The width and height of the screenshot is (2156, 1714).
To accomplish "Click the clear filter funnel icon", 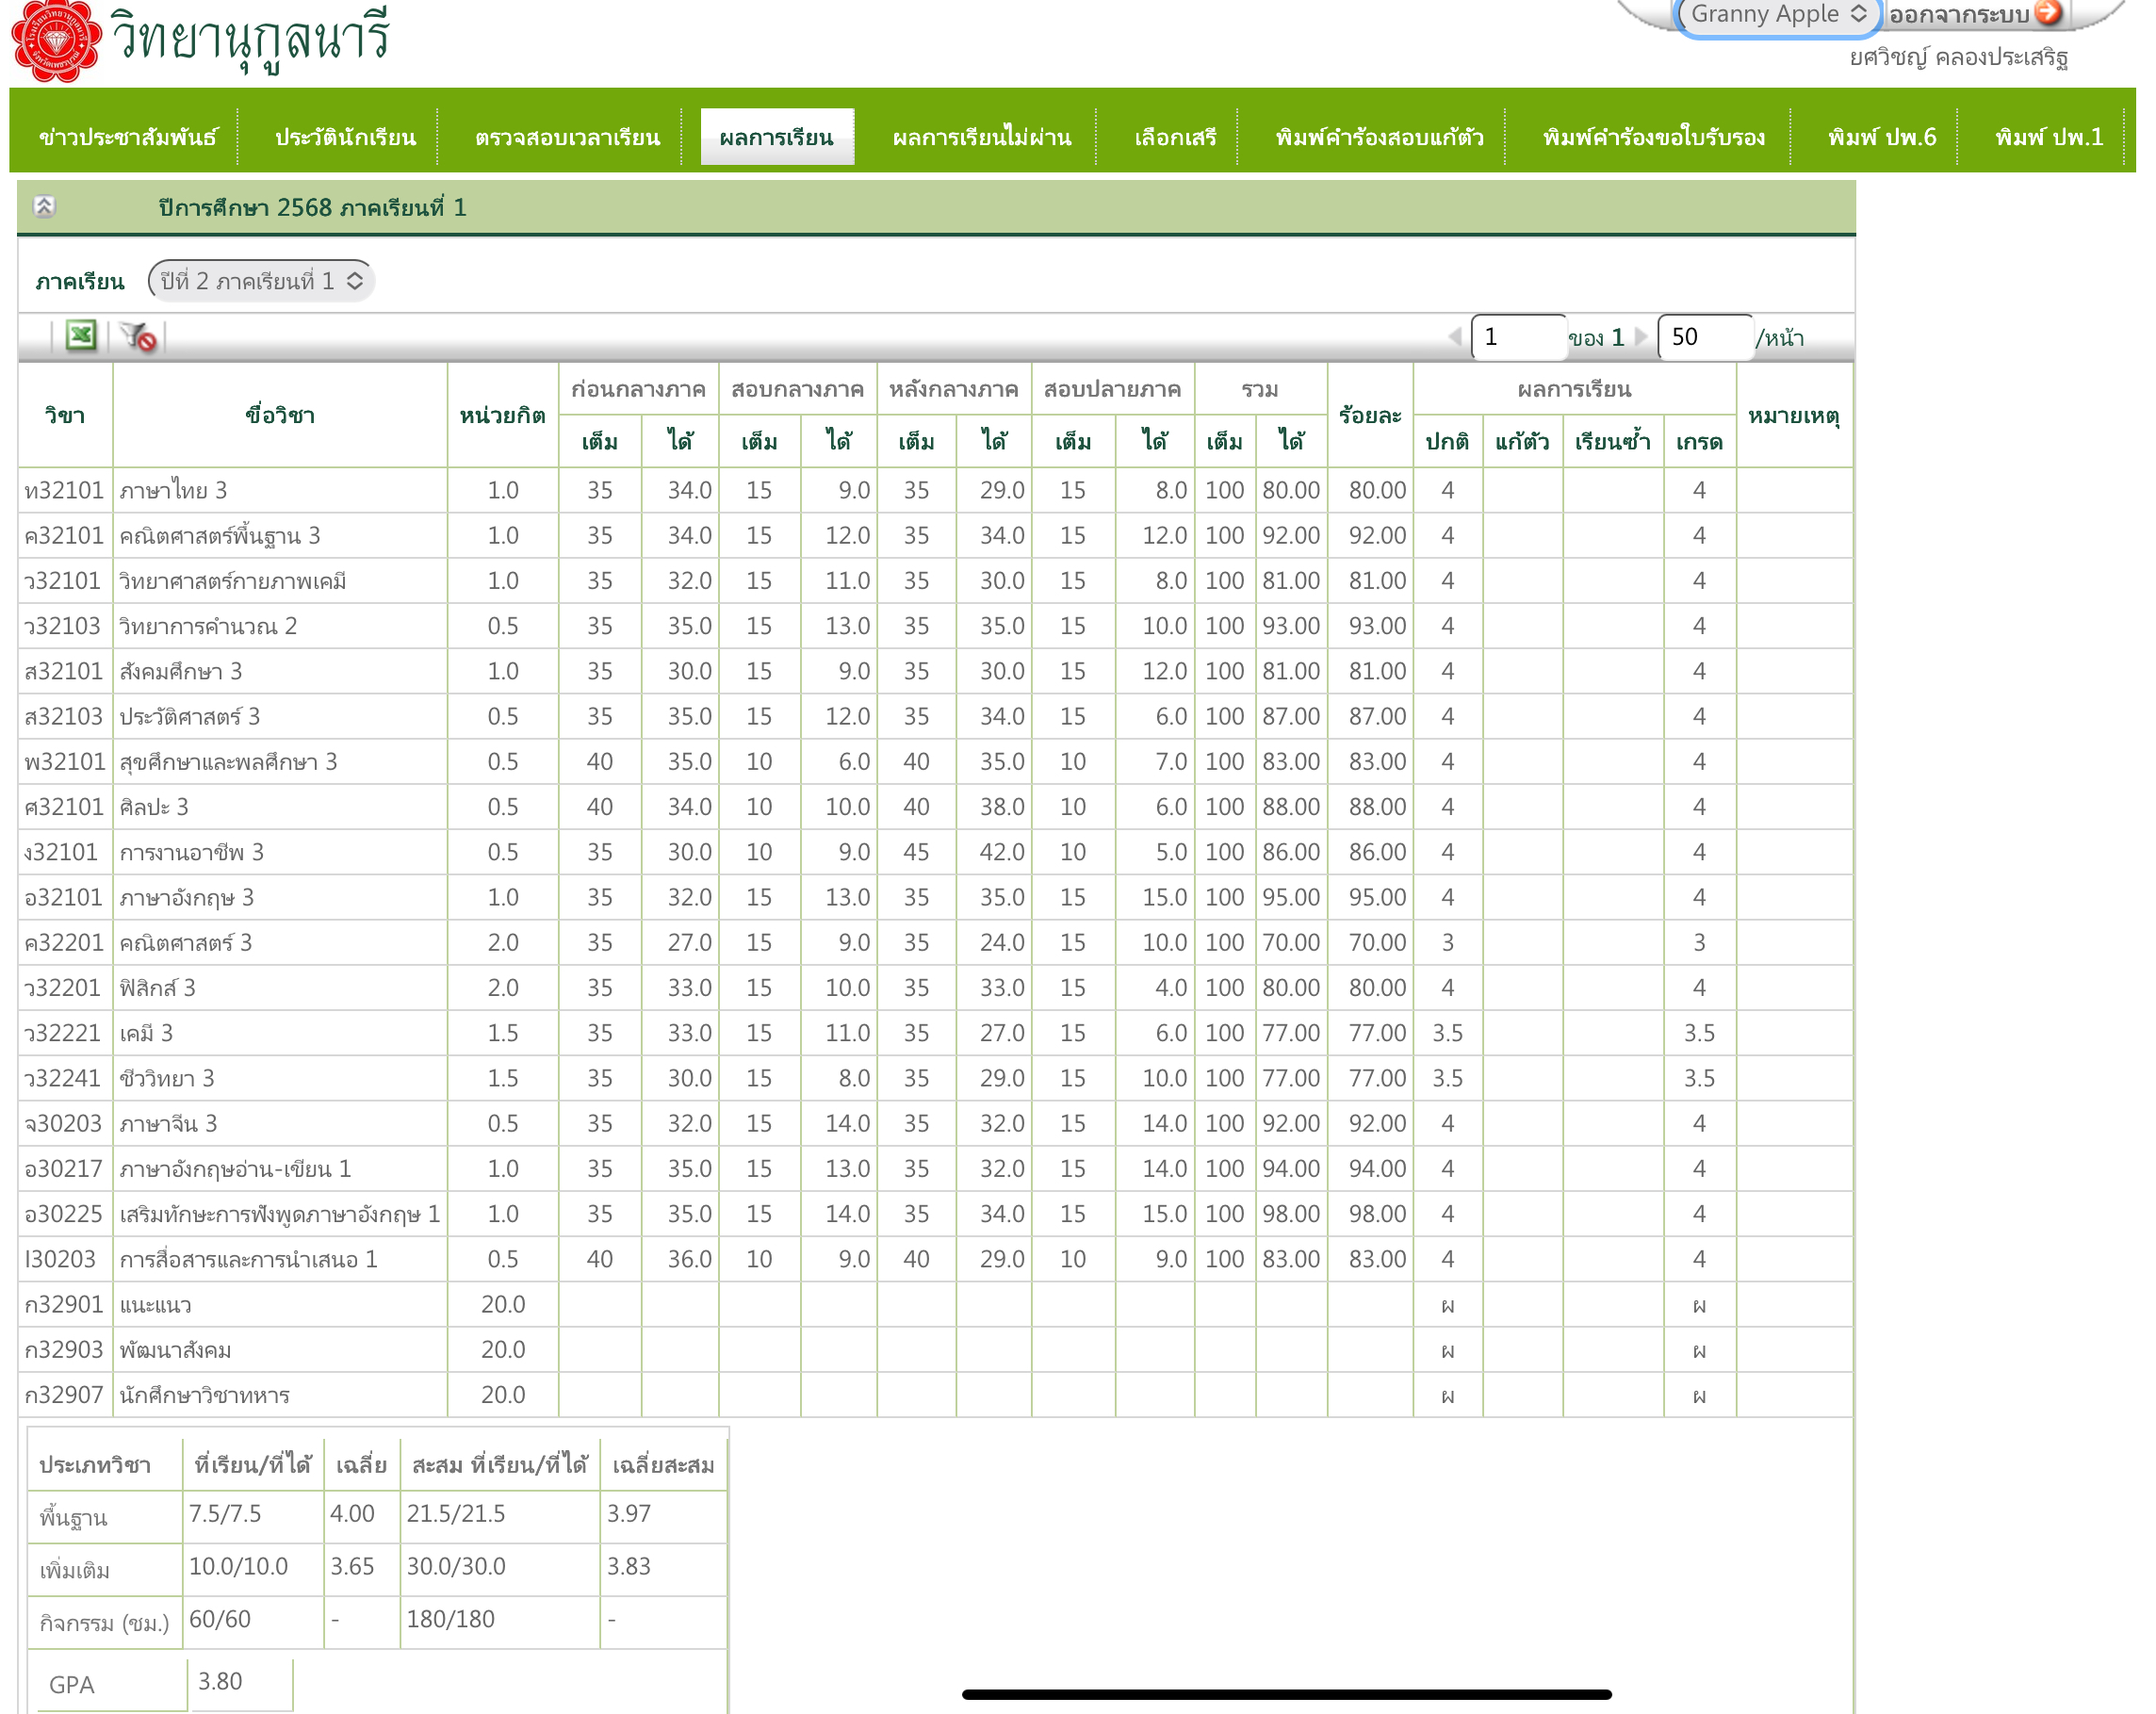I will pos(138,337).
